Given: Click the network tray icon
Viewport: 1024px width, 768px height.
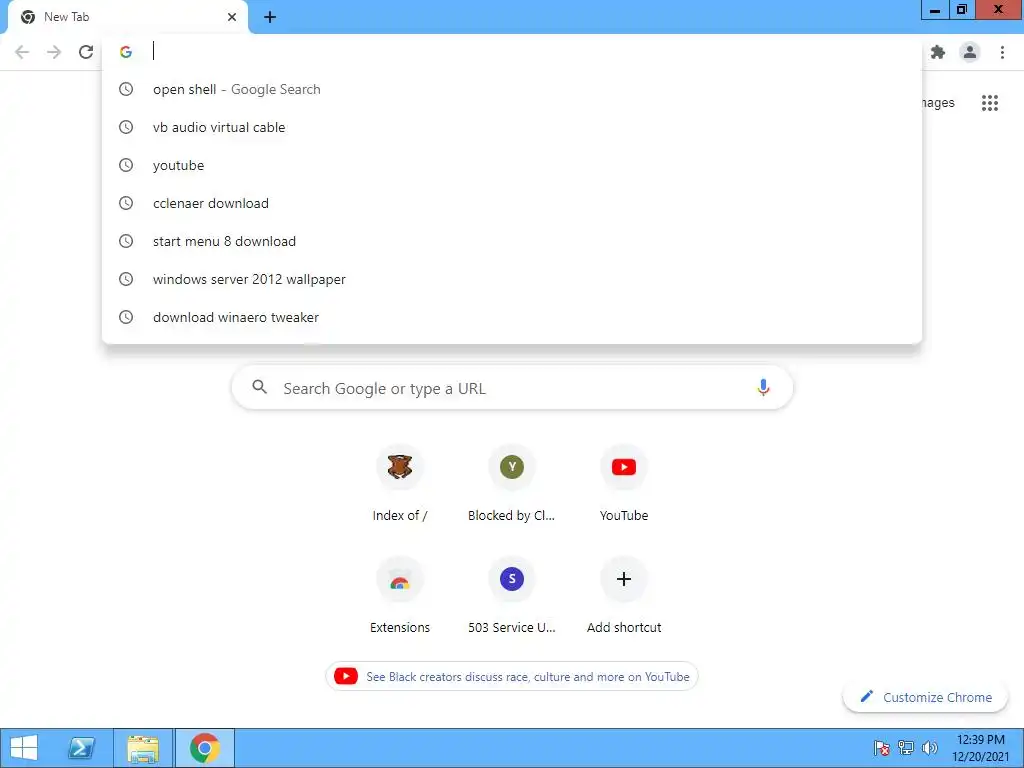Looking at the screenshot, I should coord(906,748).
